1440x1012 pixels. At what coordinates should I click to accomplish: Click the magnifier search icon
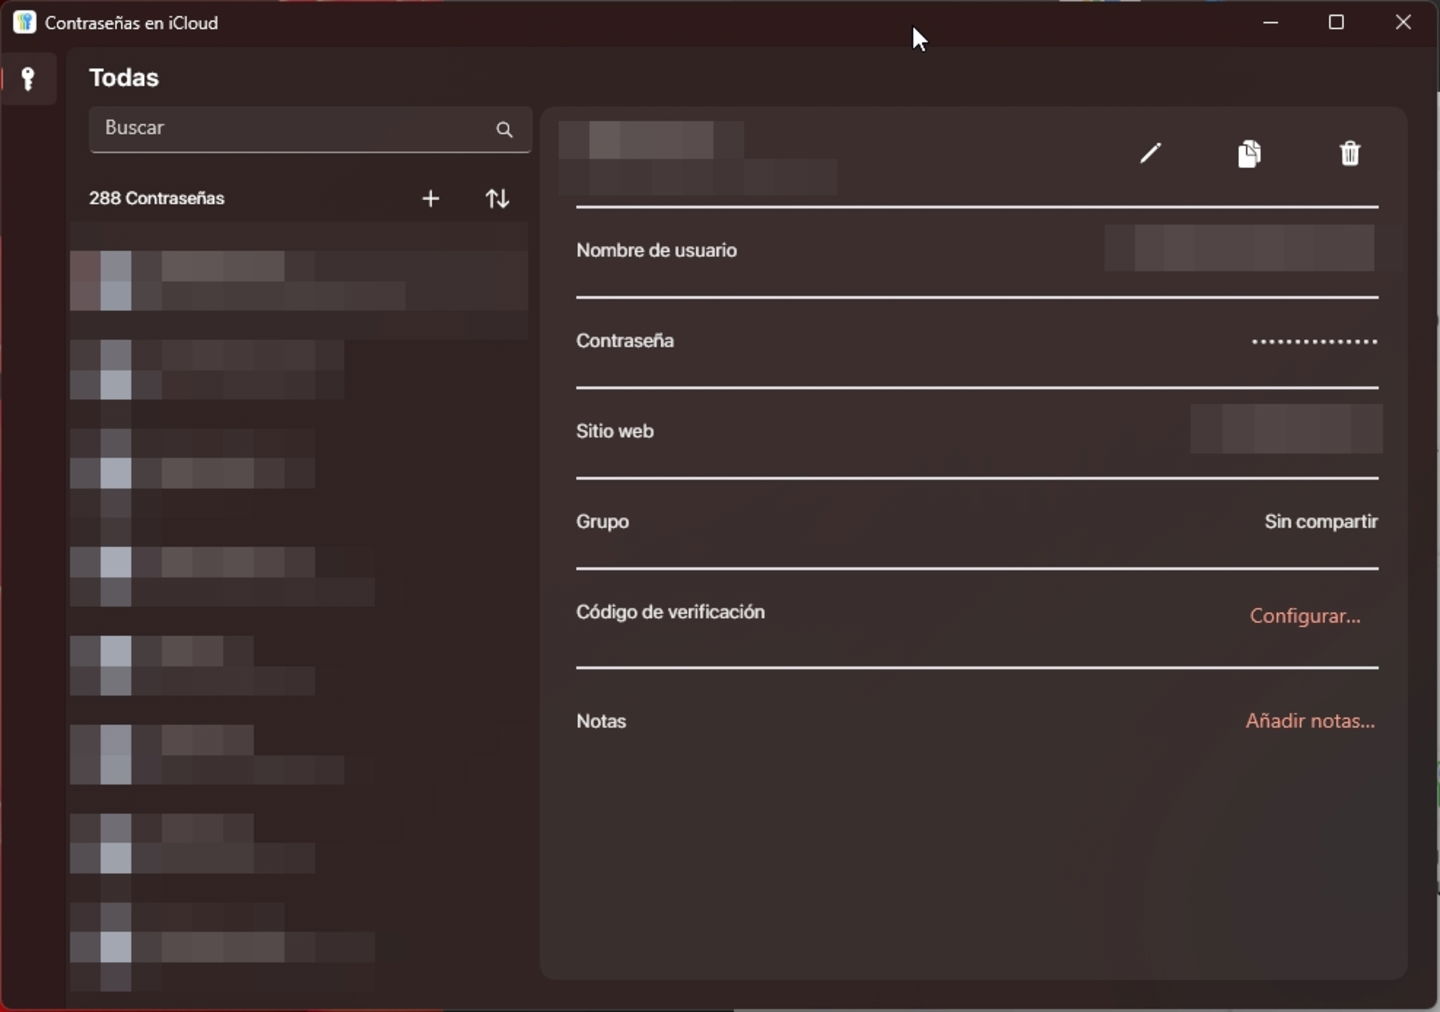pyautogui.click(x=504, y=129)
